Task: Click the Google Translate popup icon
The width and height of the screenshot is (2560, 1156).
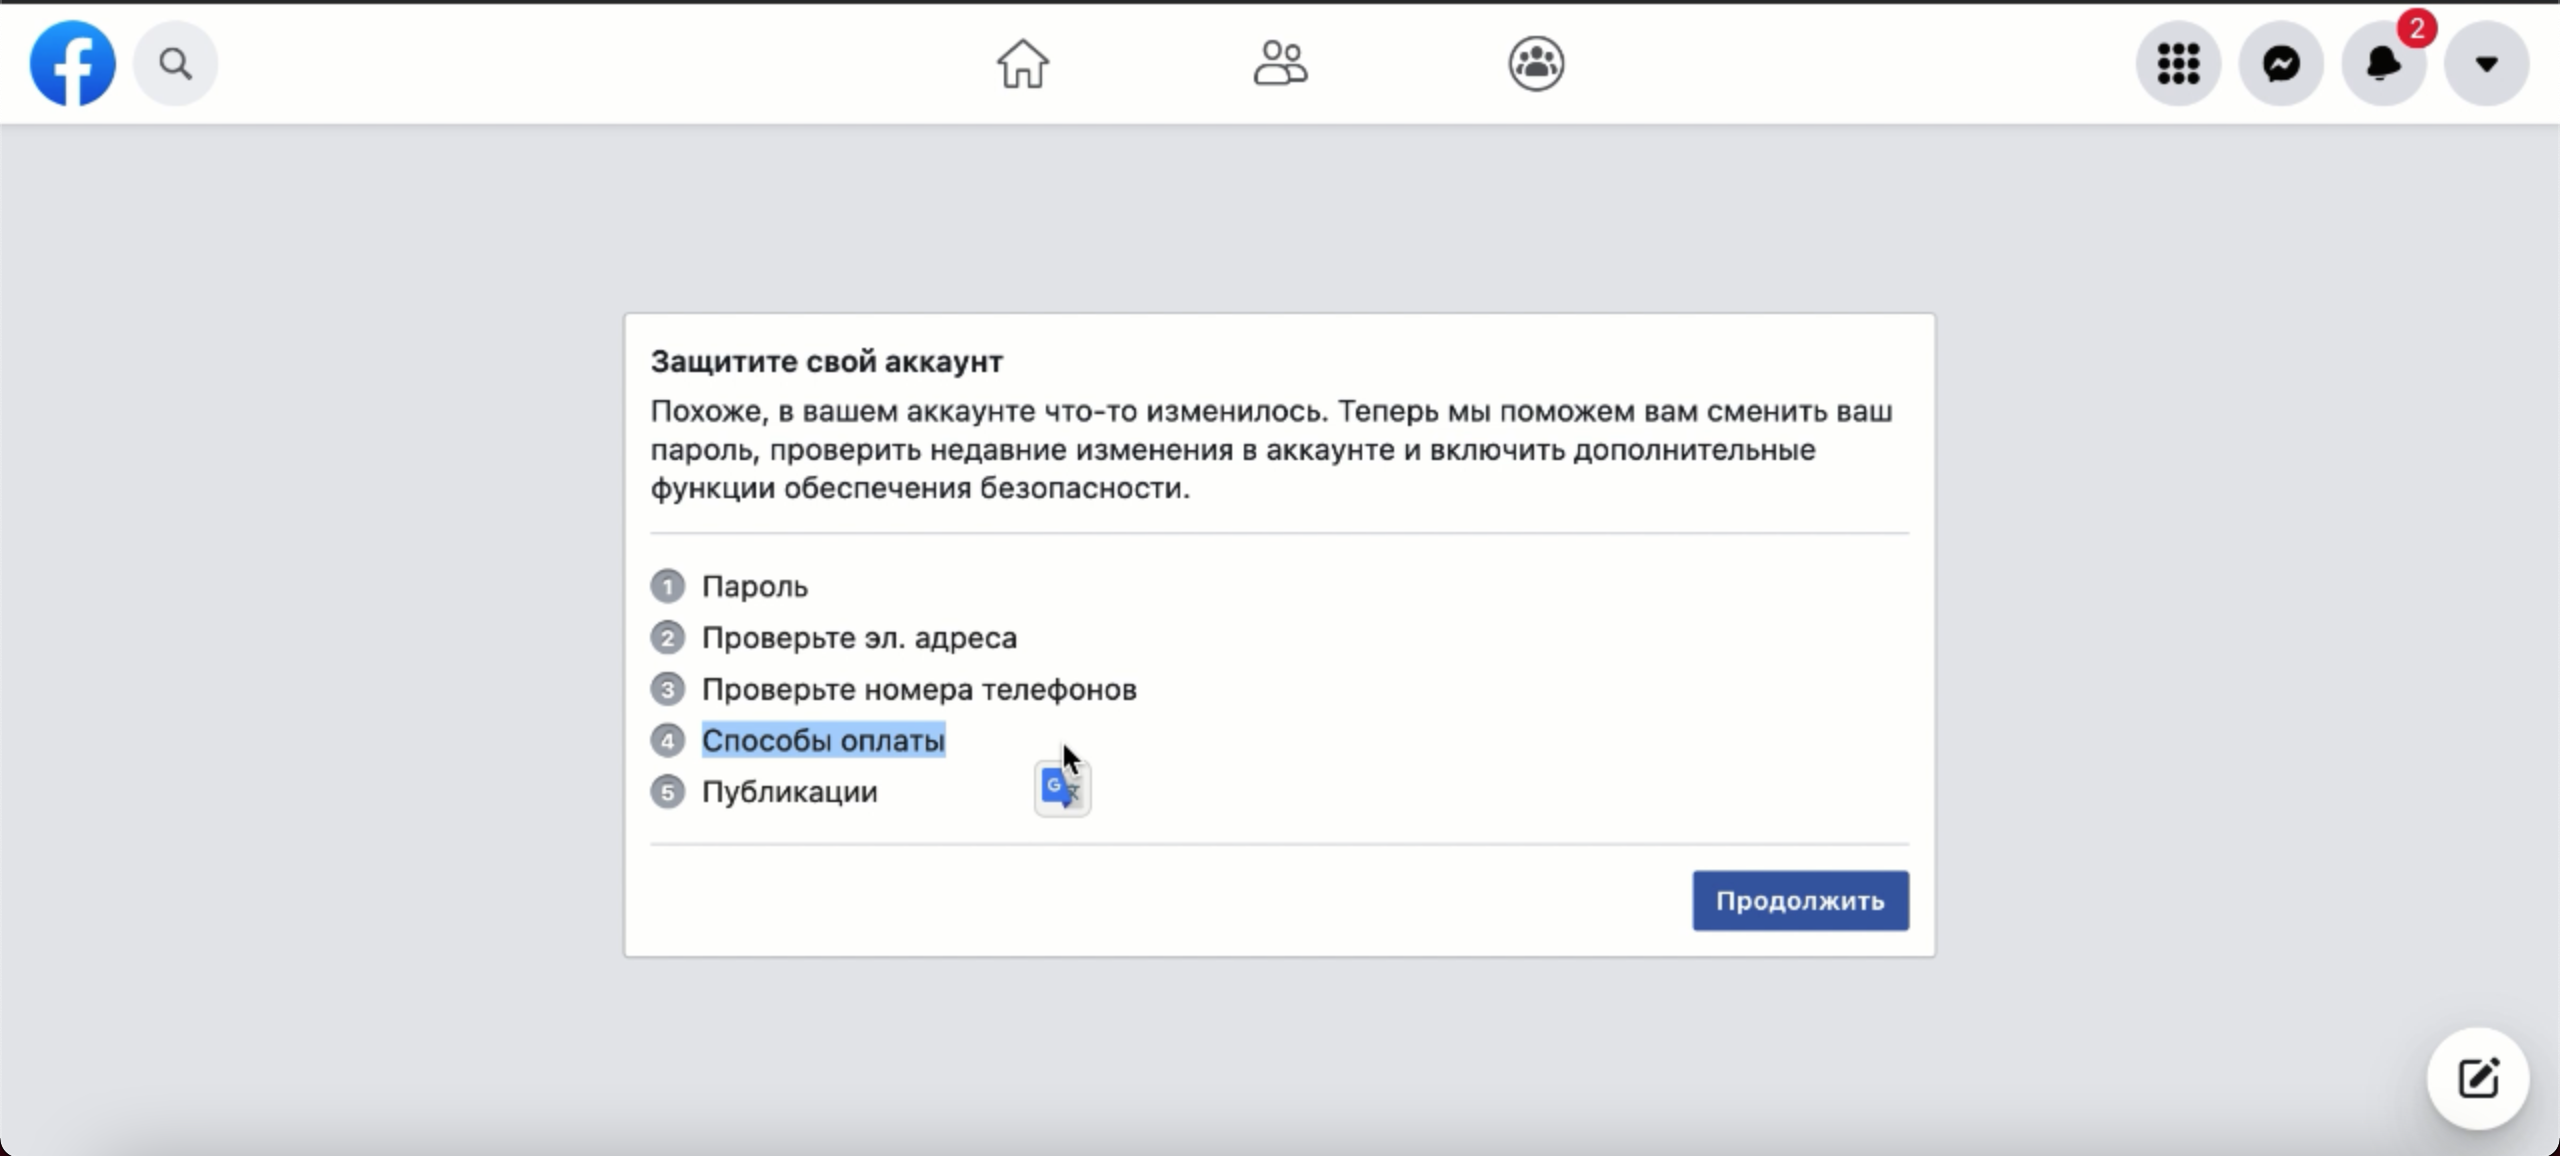Action: tap(1061, 790)
